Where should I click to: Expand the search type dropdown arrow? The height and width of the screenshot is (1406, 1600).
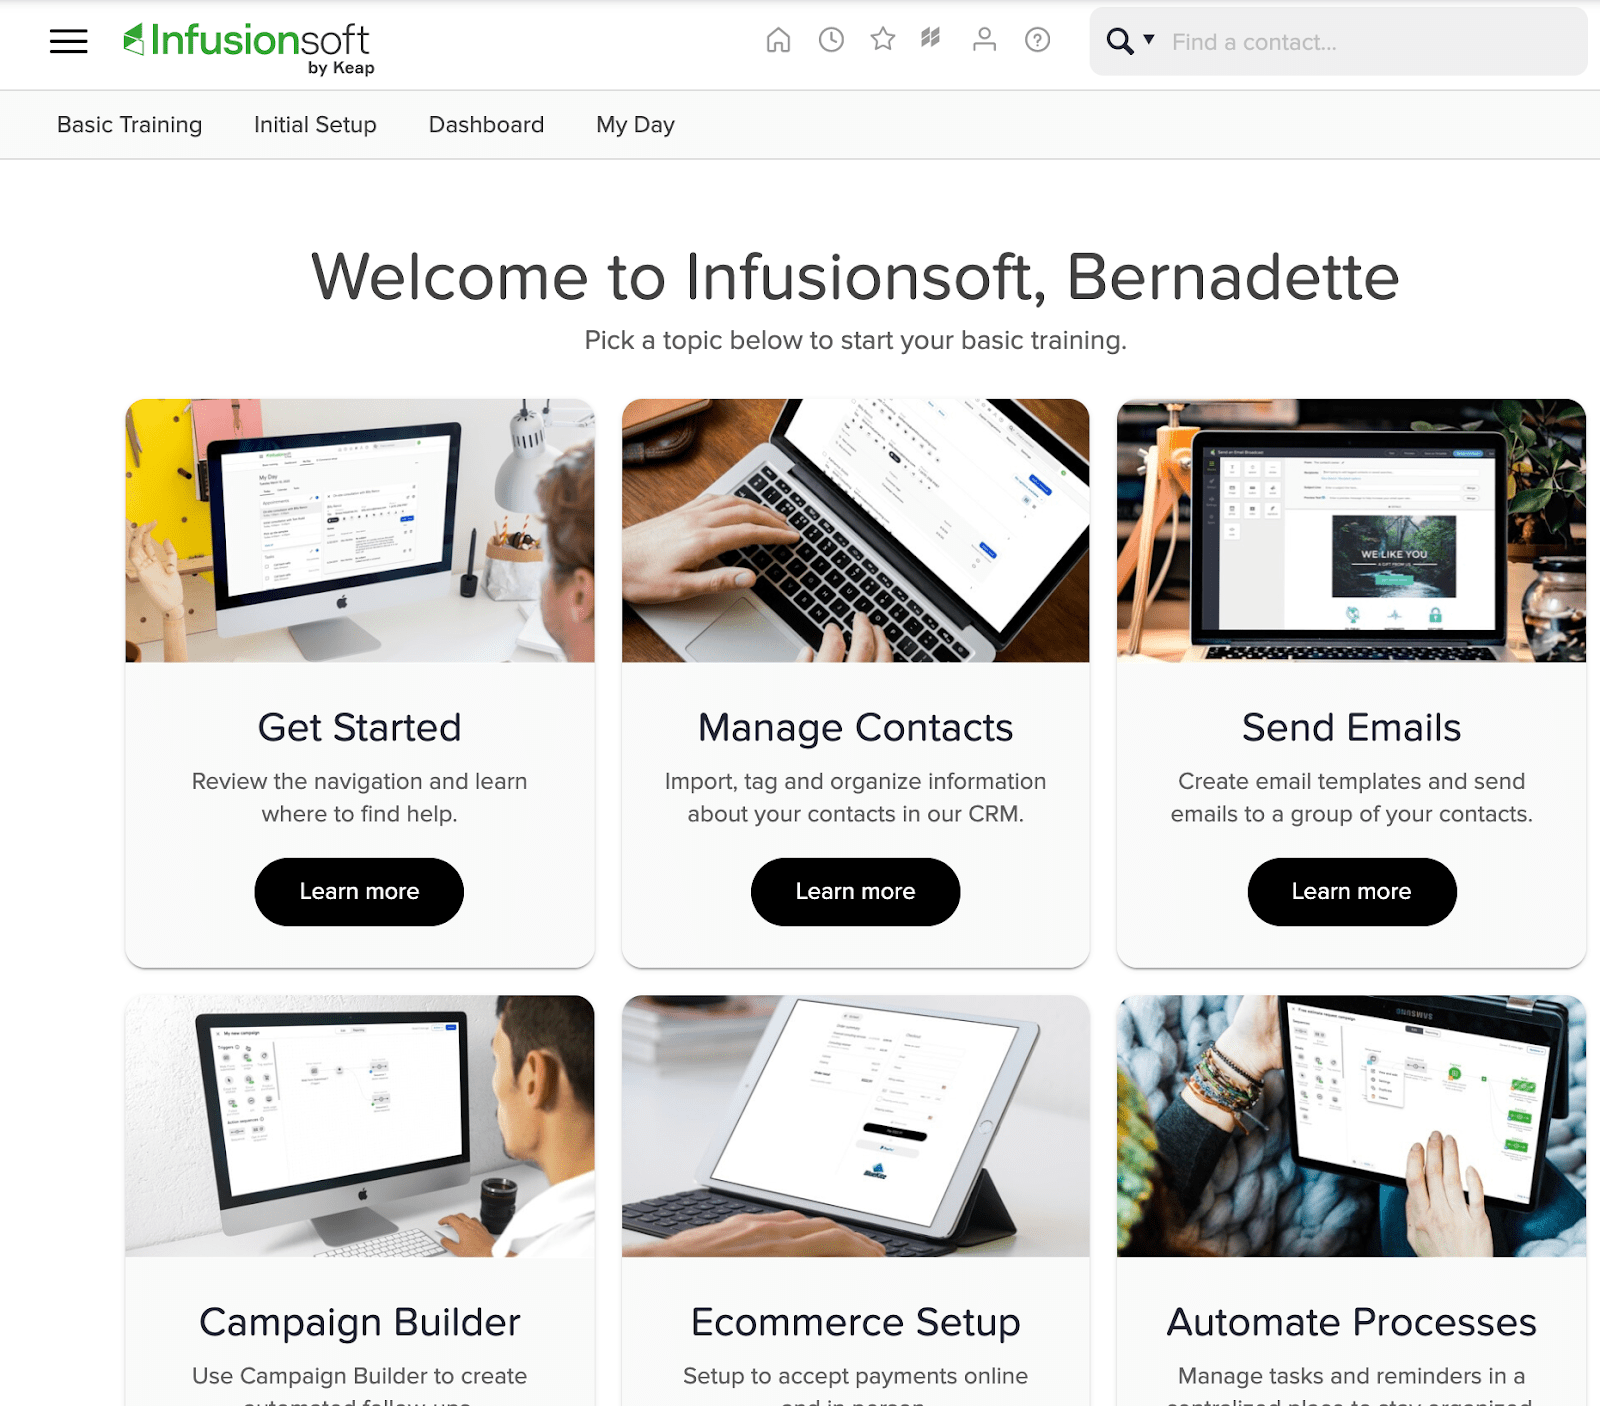1149,40
